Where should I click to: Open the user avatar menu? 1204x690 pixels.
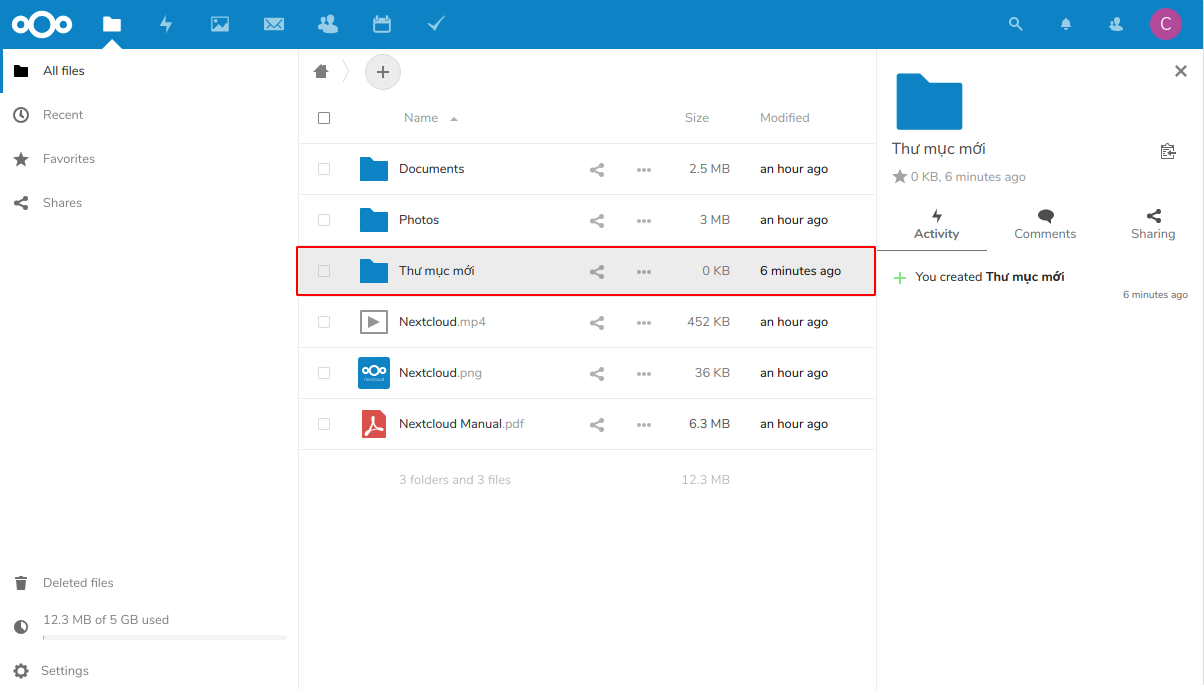[x=1165, y=24]
